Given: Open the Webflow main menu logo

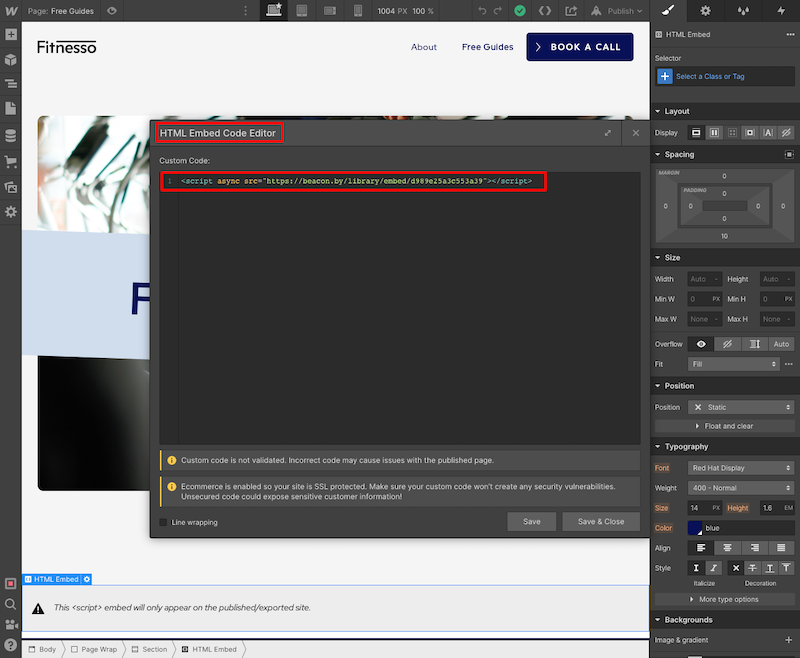Looking at the screenshot, I should (x=11, y=11).
